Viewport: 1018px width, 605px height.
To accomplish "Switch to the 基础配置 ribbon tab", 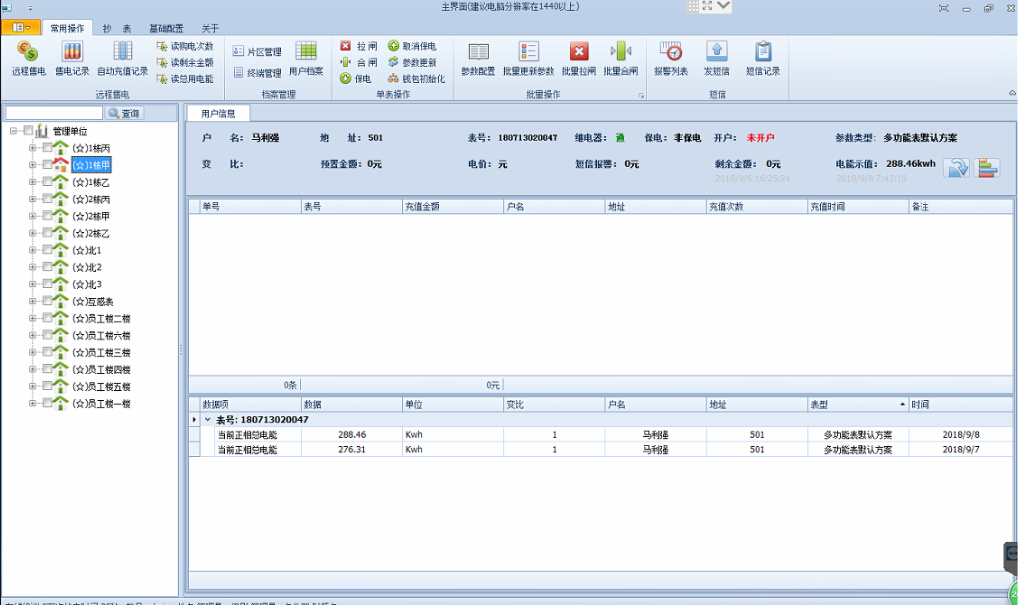I will click(x=166, y=28).
